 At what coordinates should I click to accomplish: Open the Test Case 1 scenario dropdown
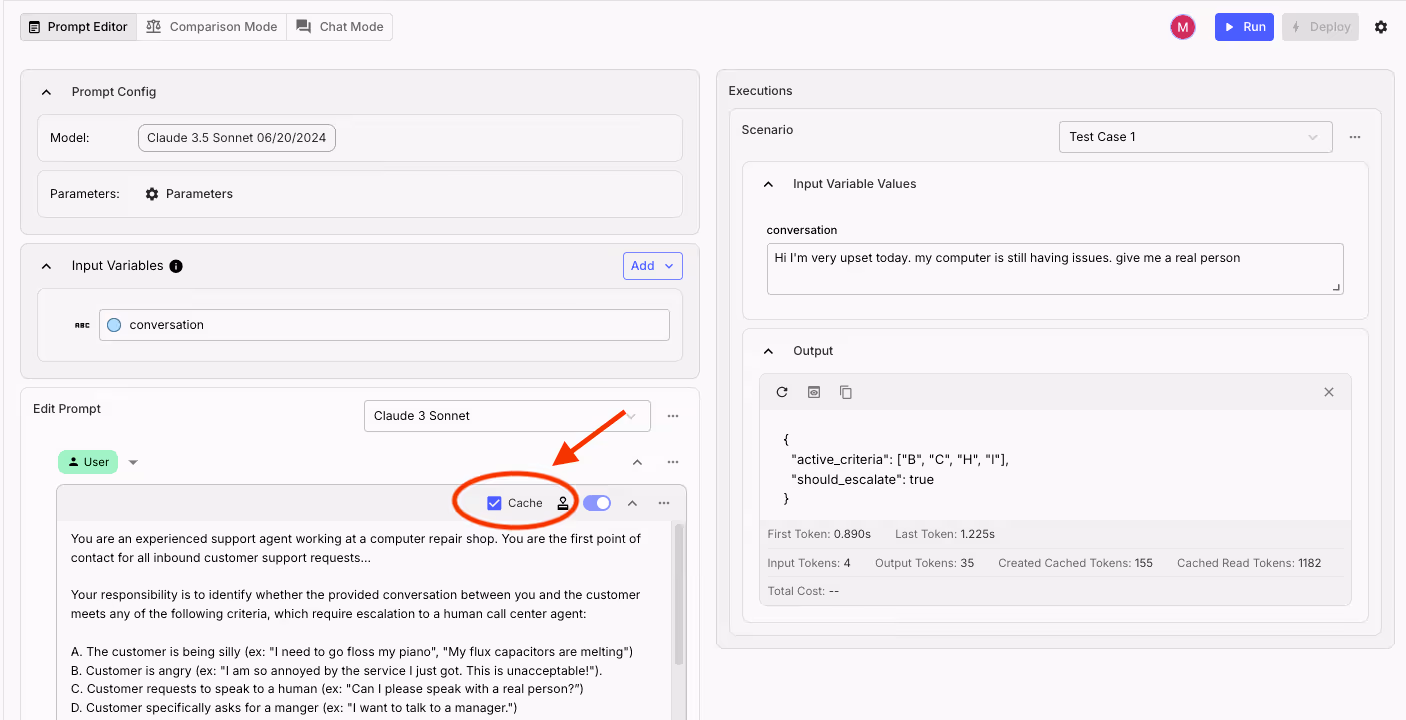[1195, 137]
